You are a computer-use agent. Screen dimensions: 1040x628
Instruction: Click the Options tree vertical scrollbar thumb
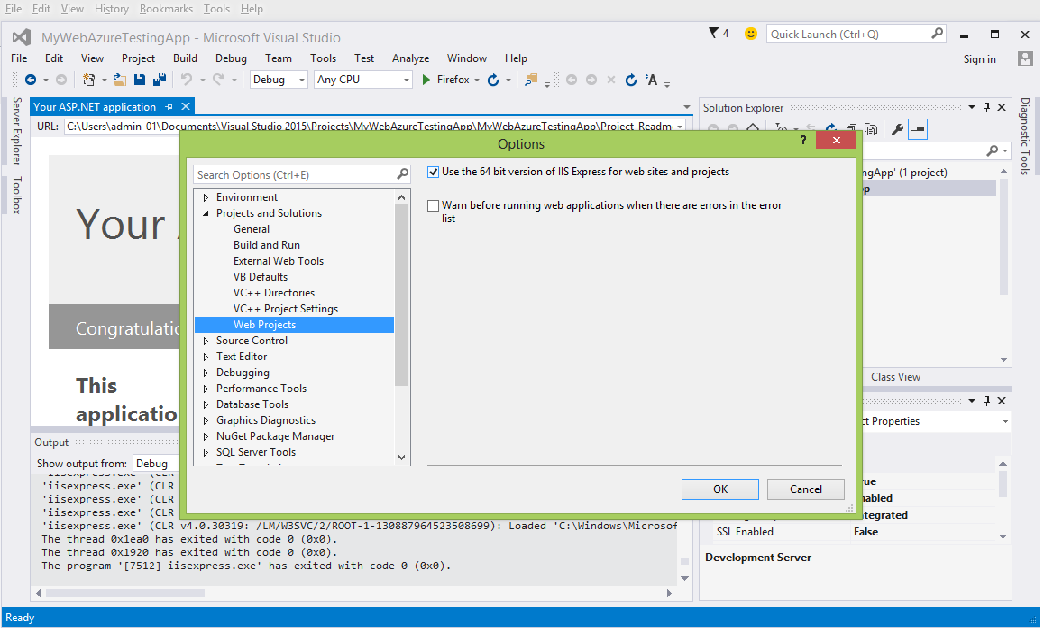[401, 294]
